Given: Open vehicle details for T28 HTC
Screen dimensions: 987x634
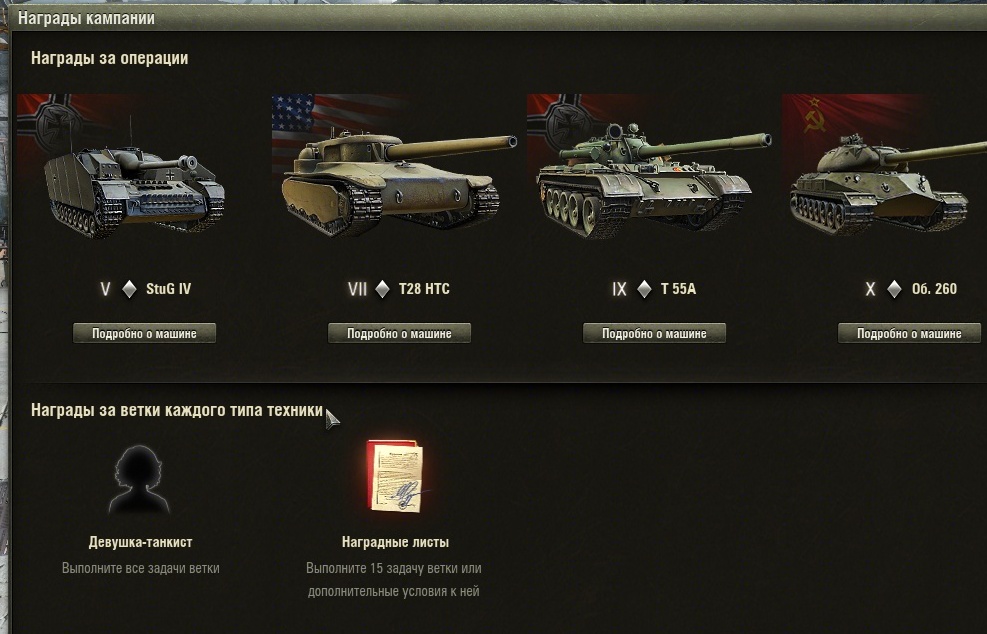Looking at the screenshot, I should click(x=399, y=334).
